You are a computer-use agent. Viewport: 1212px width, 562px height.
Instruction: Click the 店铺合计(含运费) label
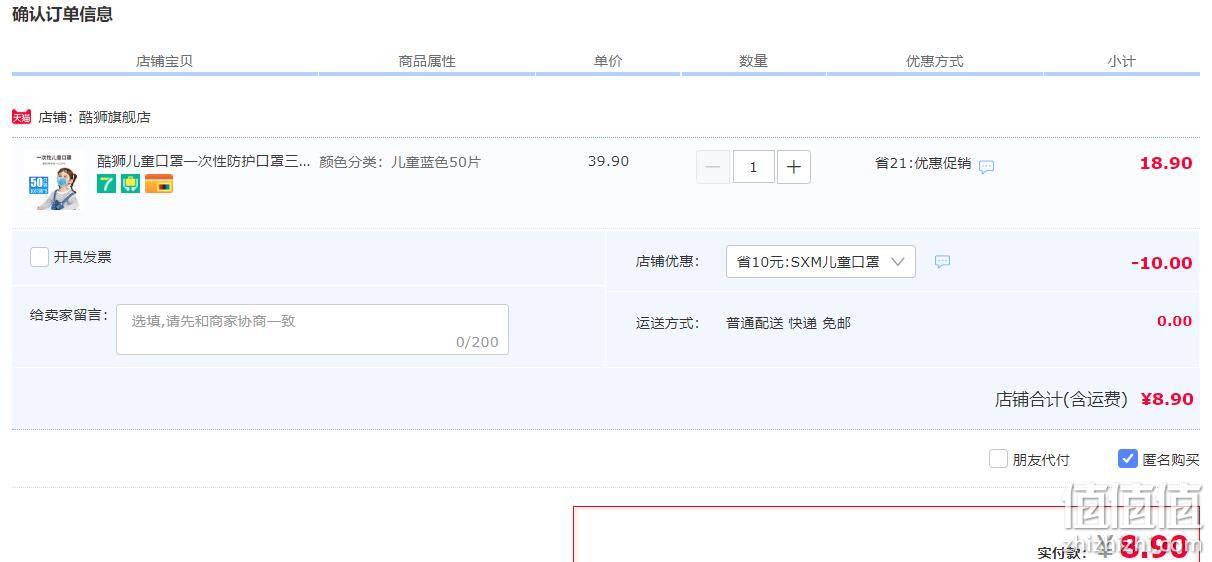coord(1061,399)
